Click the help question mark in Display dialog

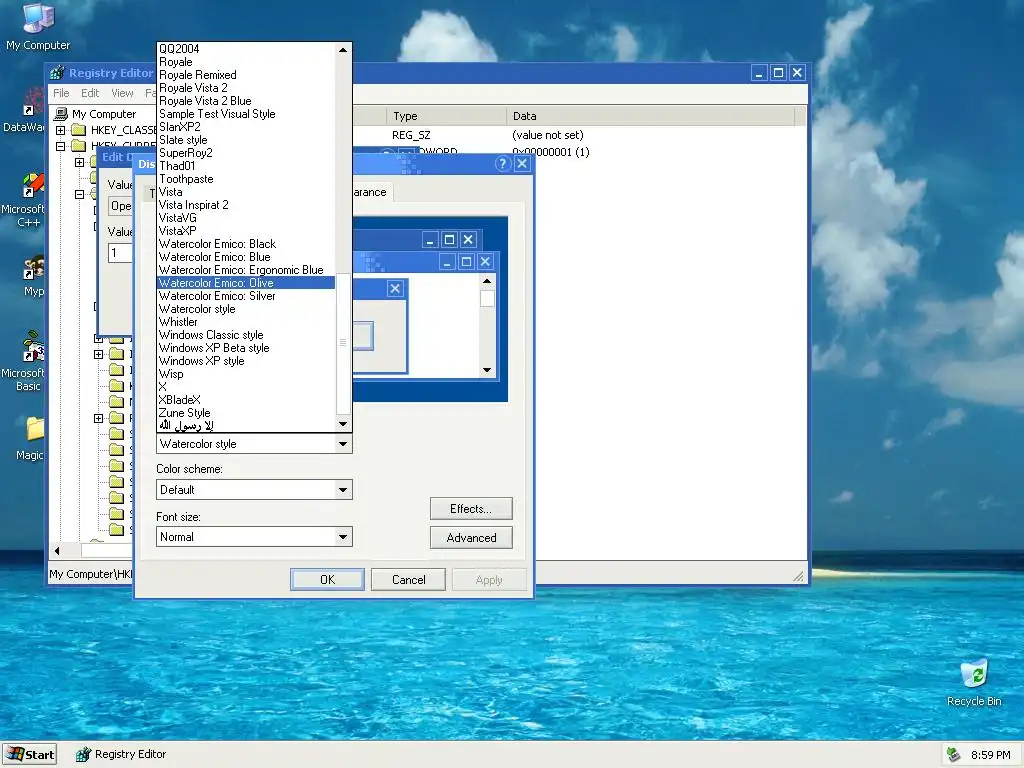tap(502, 163)
